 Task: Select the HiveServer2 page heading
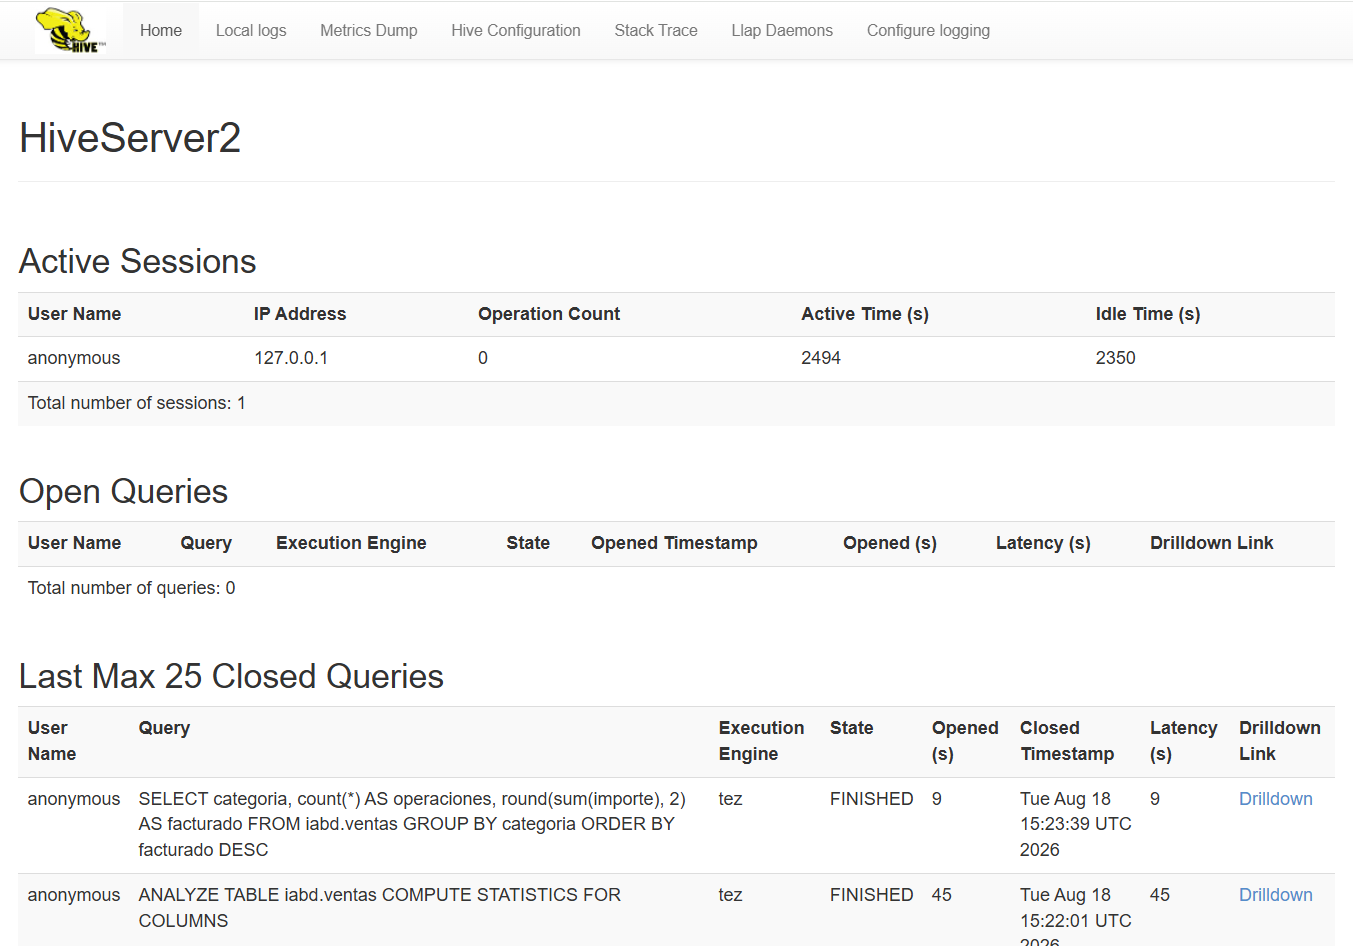(130, 138)
